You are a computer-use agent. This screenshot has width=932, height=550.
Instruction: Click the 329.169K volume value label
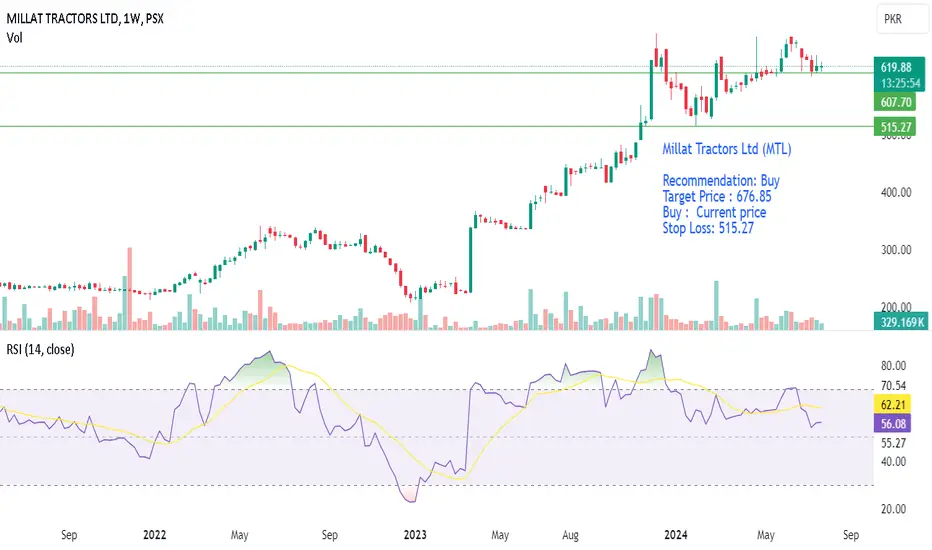[x=902, y=322]
